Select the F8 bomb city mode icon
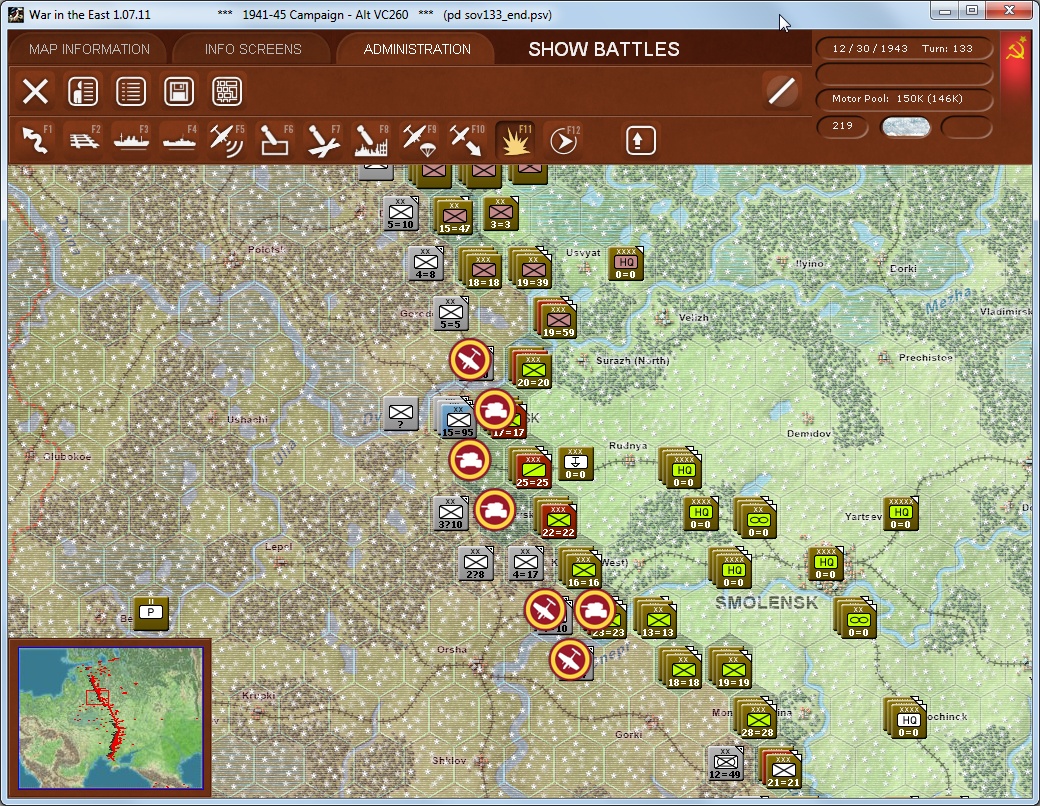Image resolution: width=1040 pixels, height=806 pixels. [x=371, y=140]
